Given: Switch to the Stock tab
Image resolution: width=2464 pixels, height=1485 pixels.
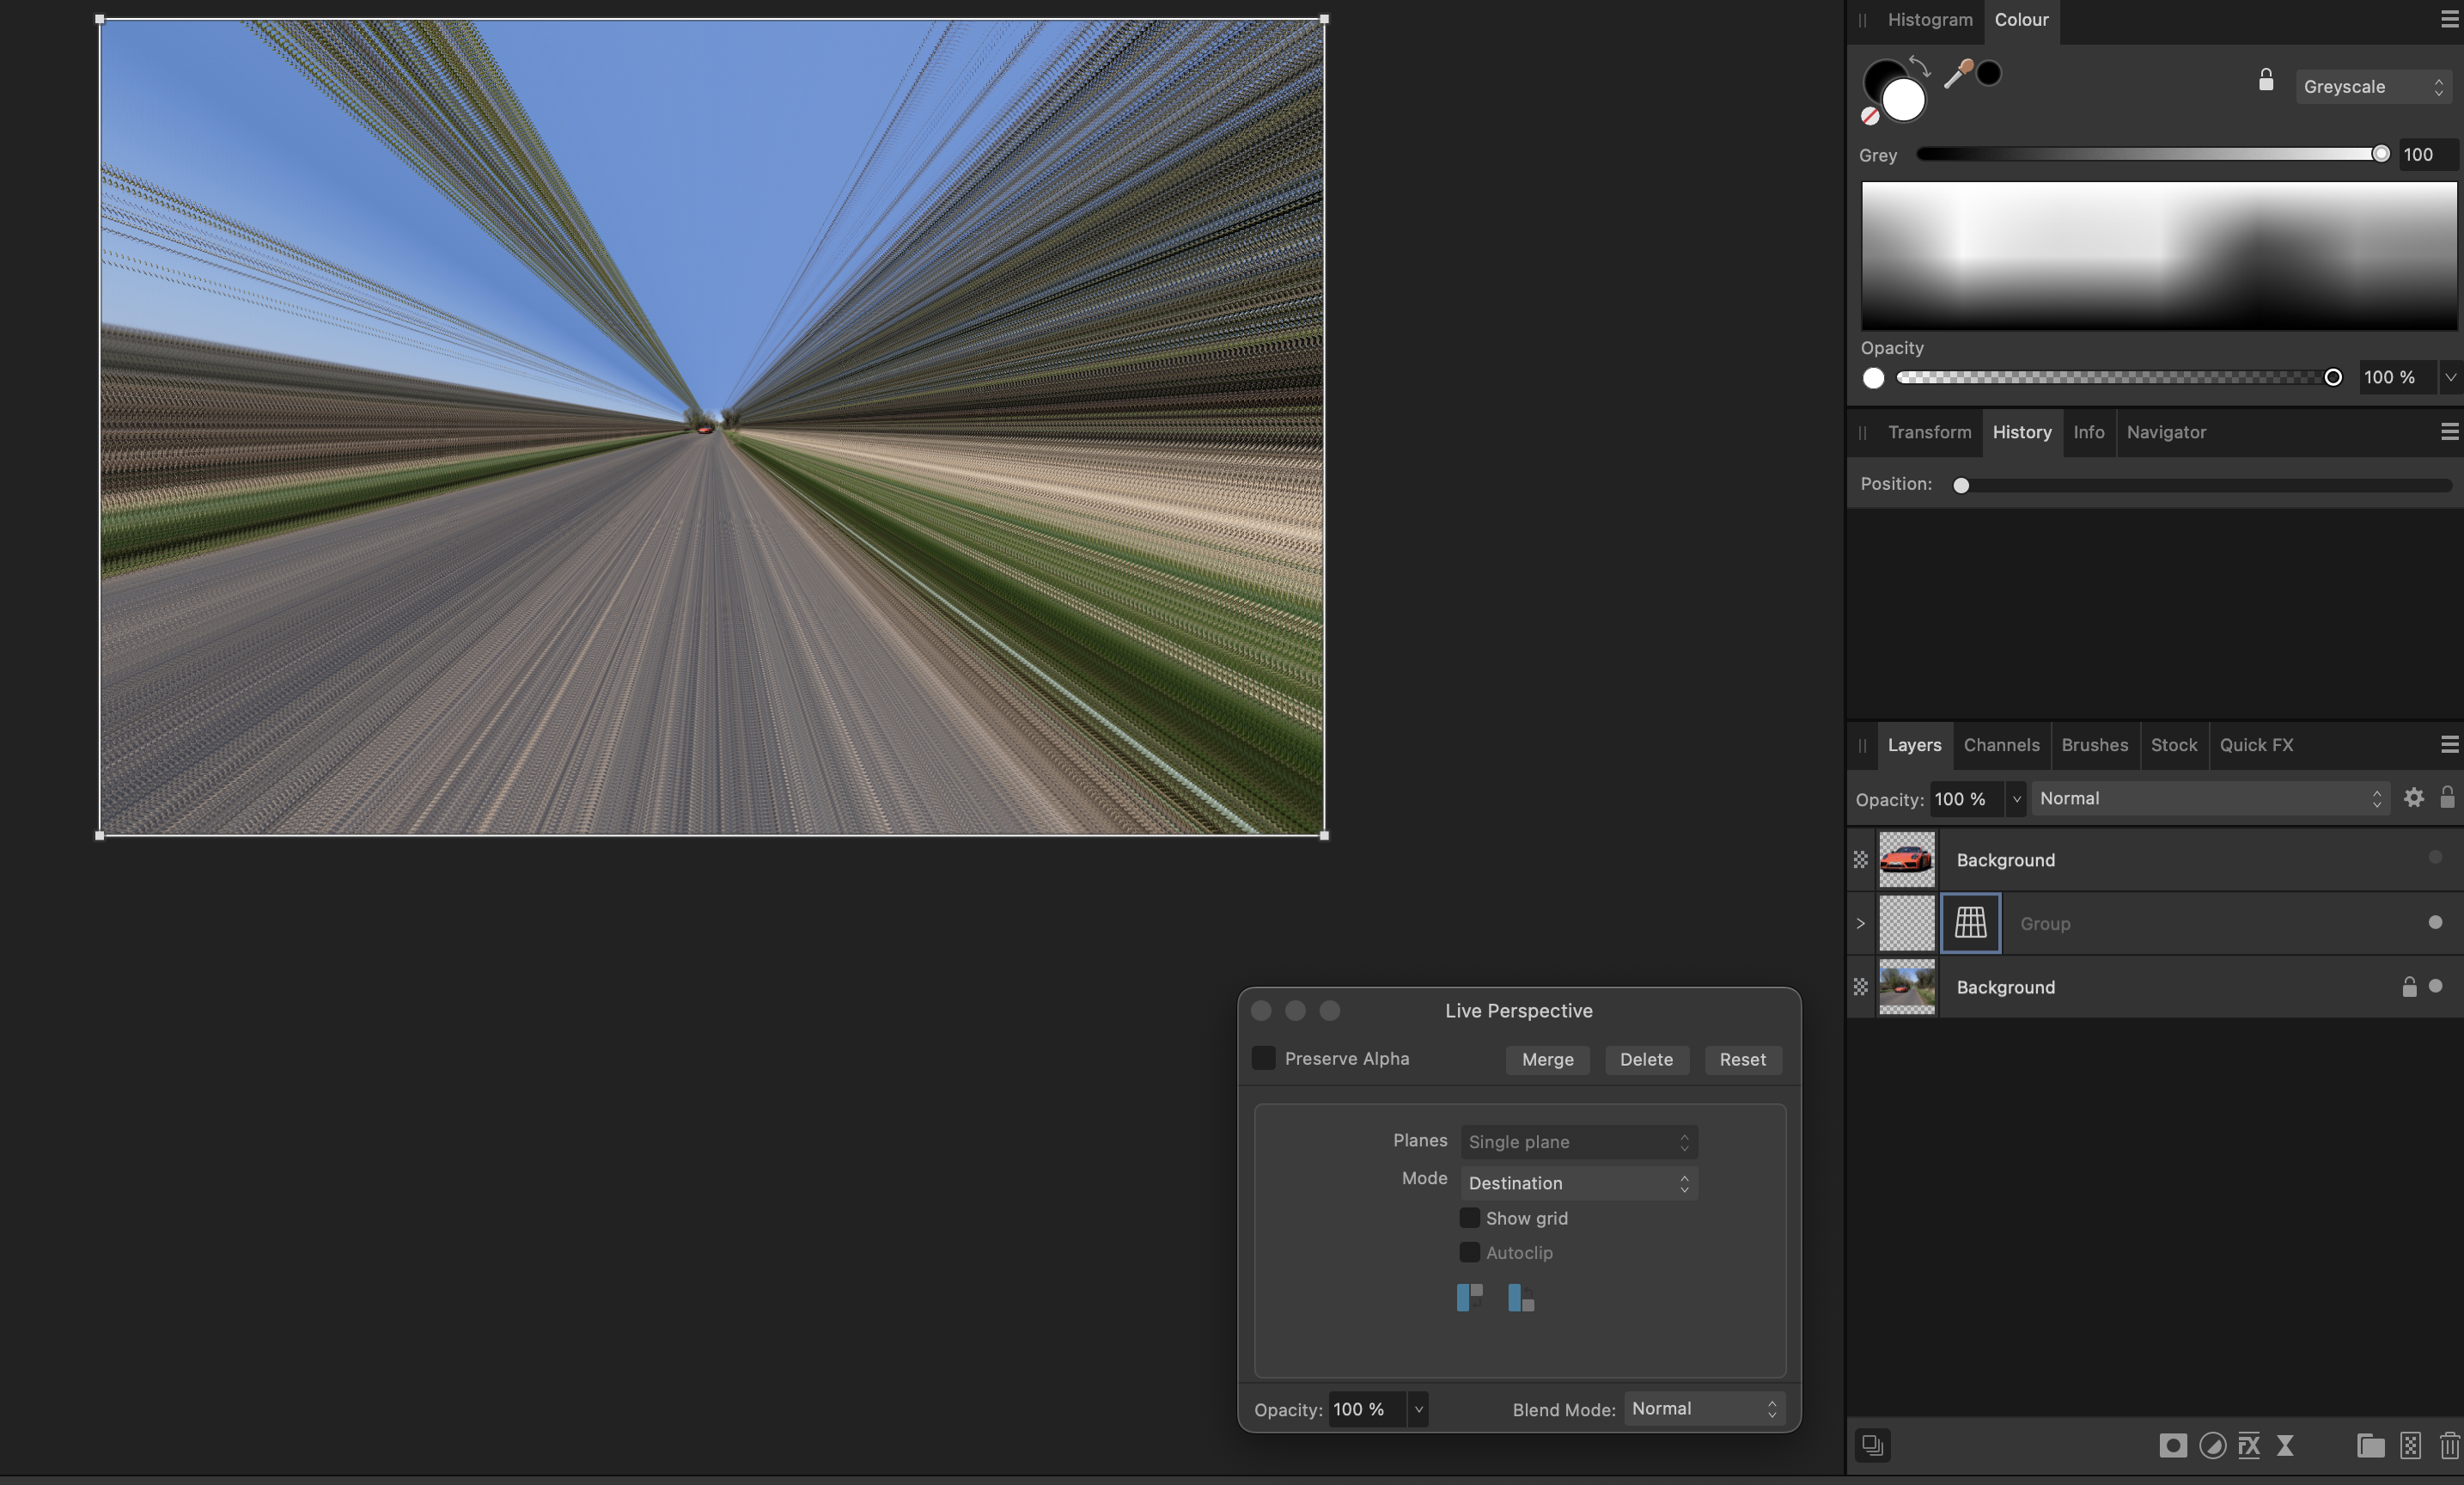Looking at the screenshot, I should 2173,745.
